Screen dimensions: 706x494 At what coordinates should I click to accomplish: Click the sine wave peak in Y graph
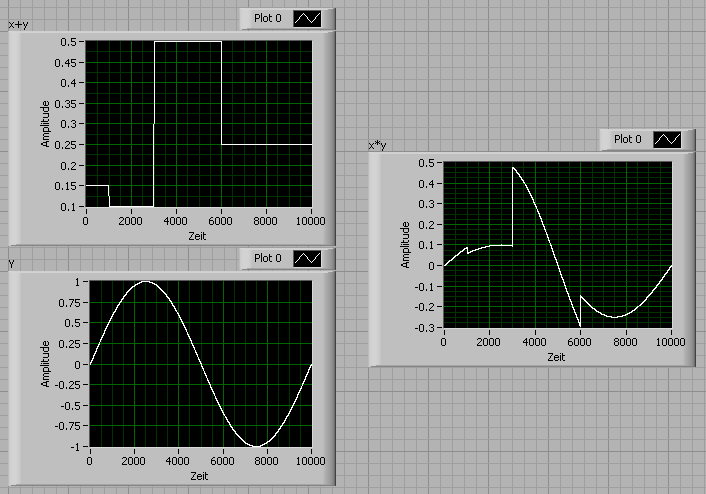(145, 282)
